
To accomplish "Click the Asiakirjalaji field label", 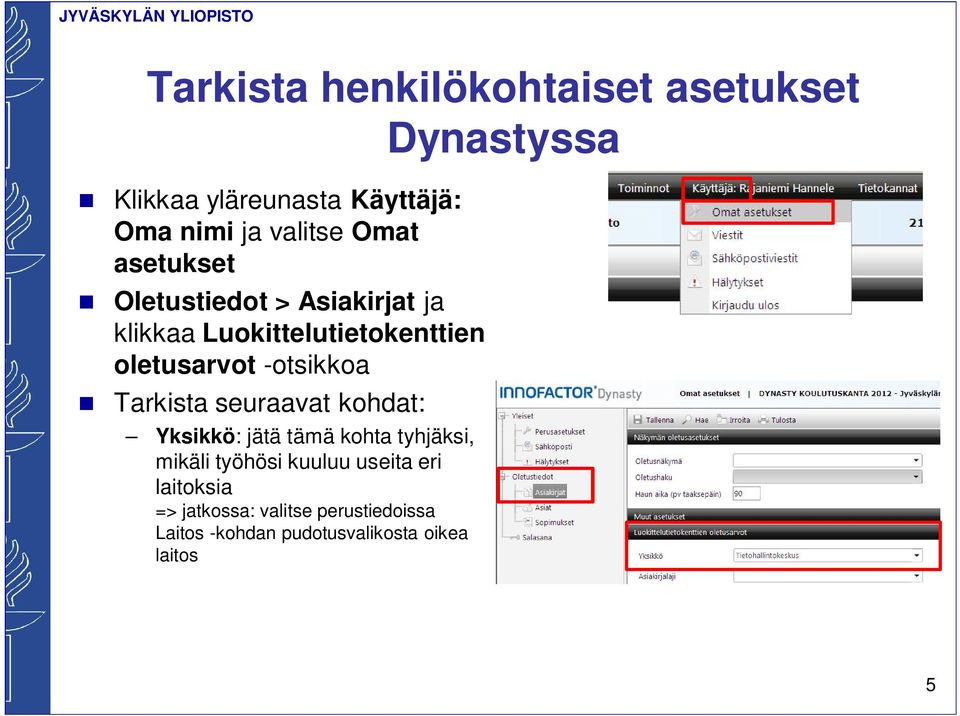I will point(657,576).
